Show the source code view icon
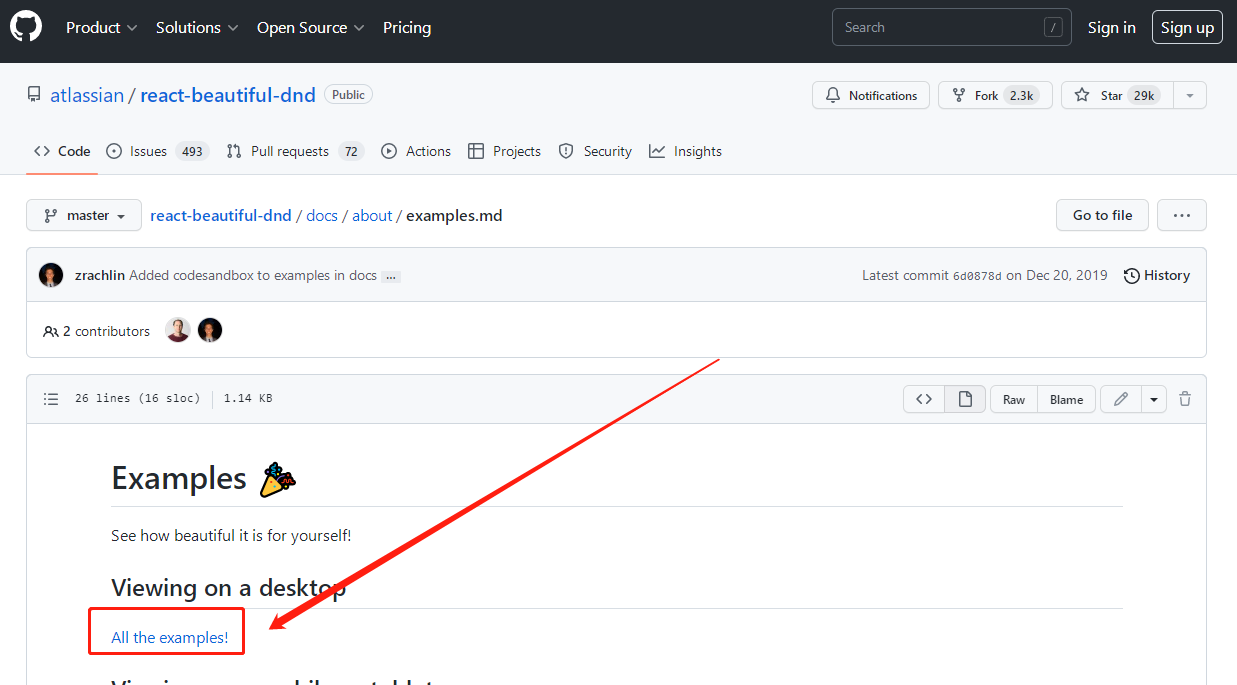Screen dimensions: 1237x685 tap(924, 399)
